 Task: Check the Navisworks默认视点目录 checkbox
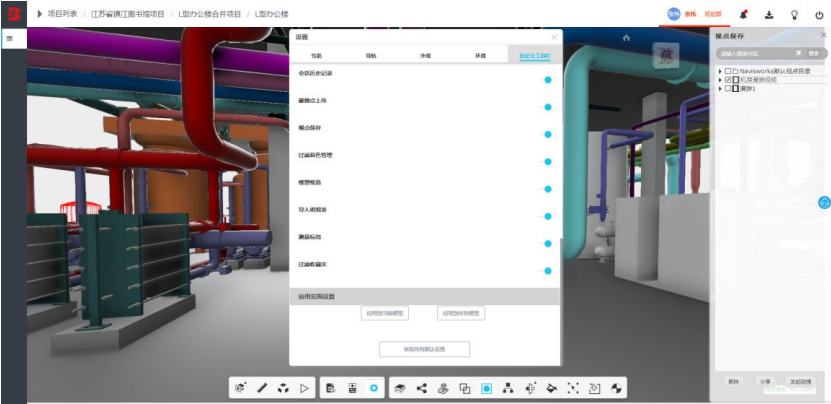click(x=728, y=71)
